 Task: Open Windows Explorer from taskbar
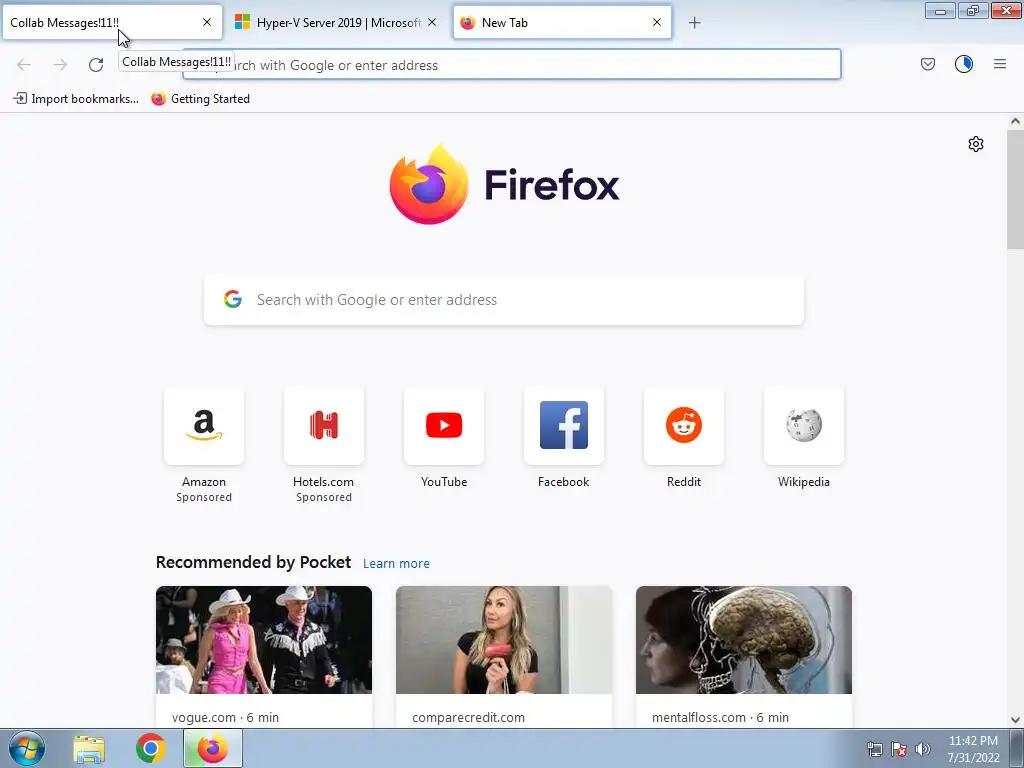tap(89, 748)
